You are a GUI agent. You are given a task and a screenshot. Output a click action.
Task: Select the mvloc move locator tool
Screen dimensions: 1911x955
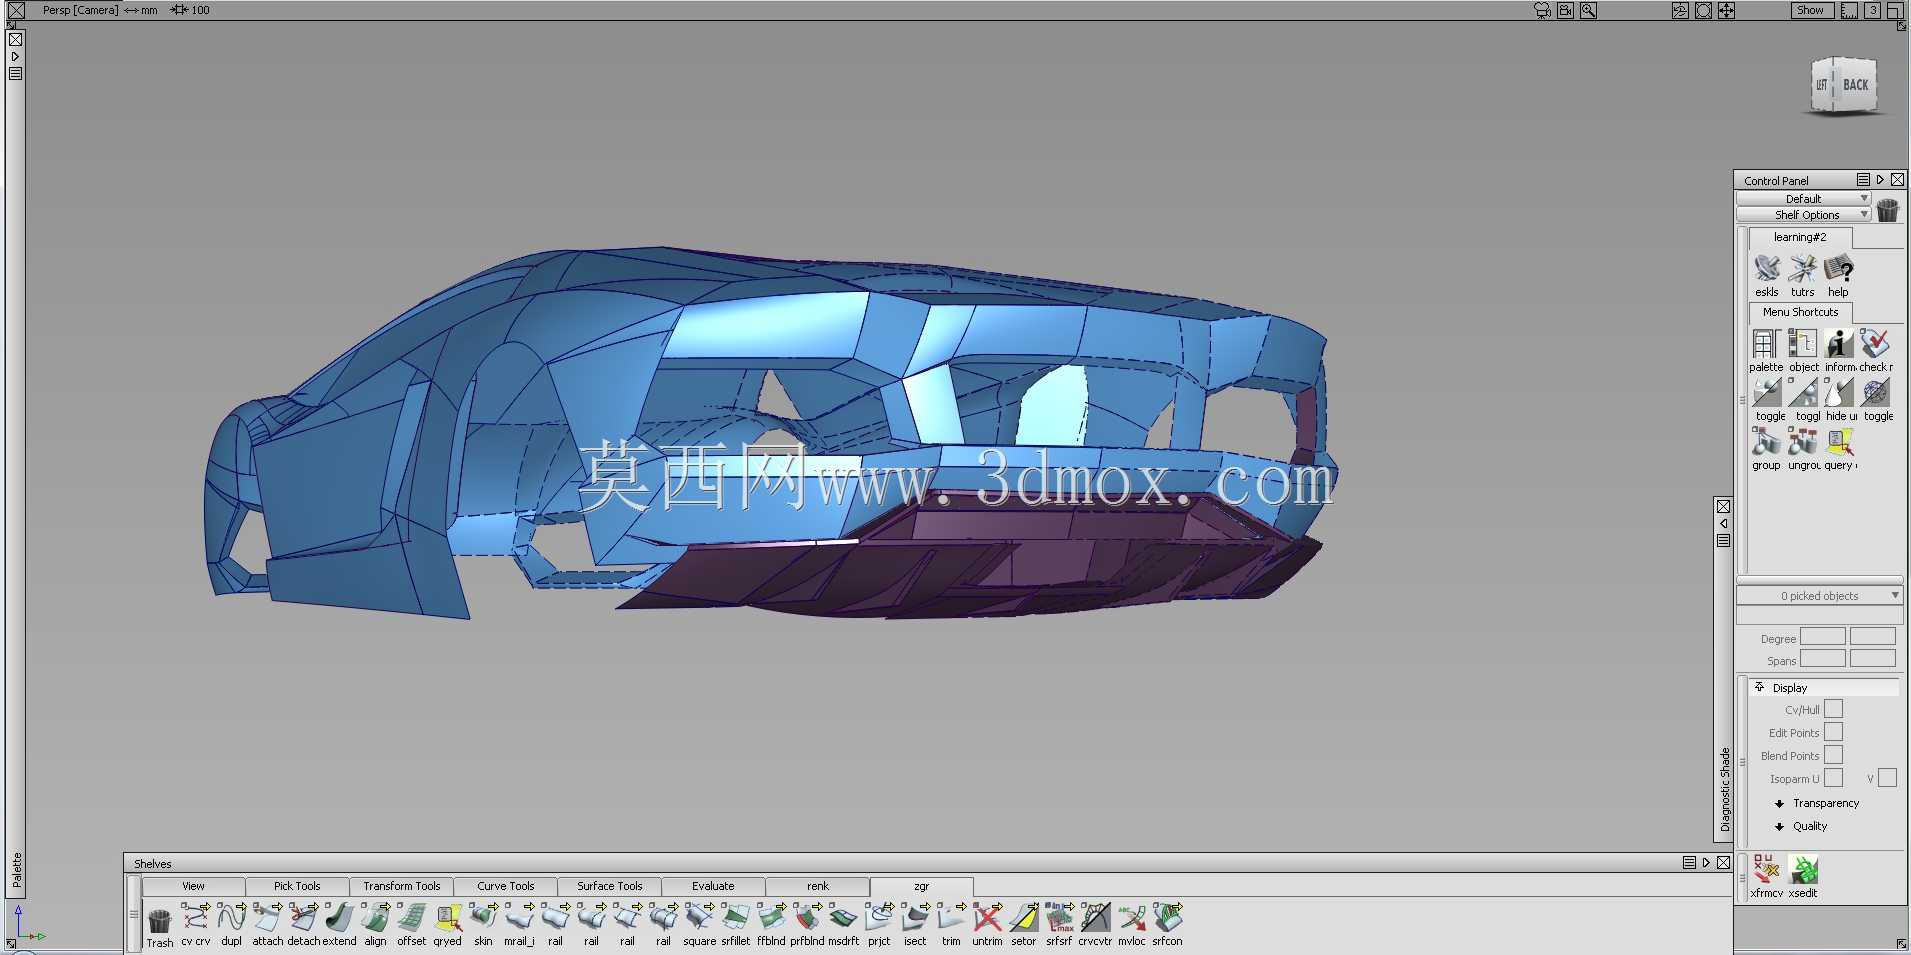tap(1132, 917)
